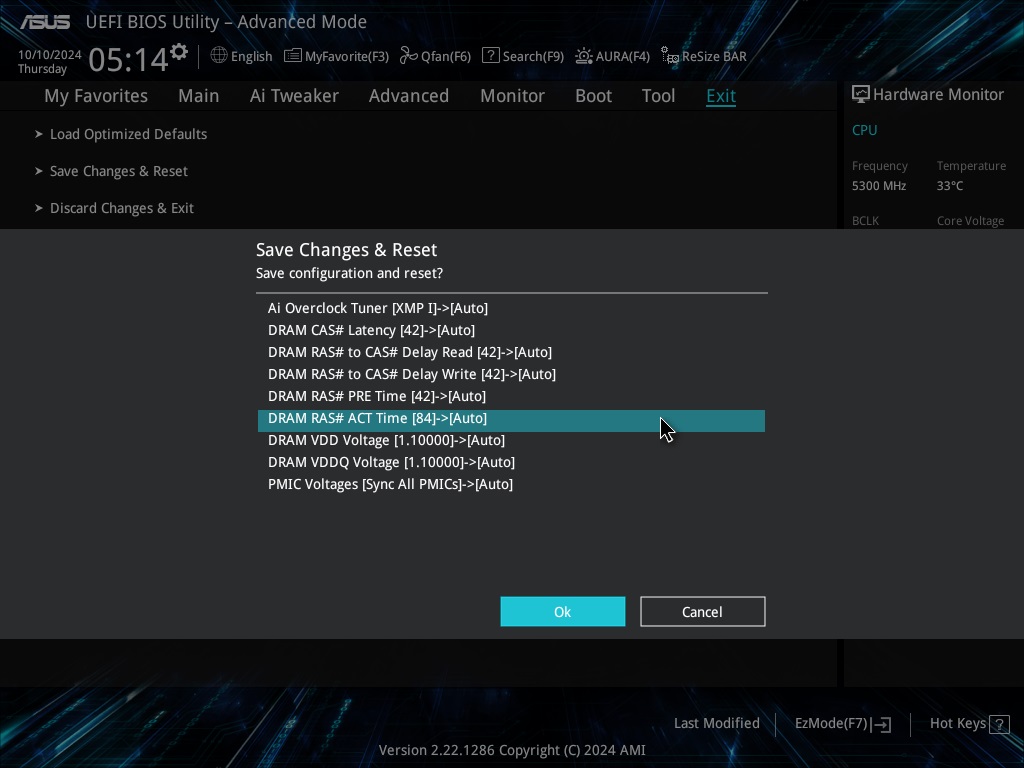Image resolution: width=1024 pixels, height=768 pixels.
Task: Show Hot Keys help
Action: coord(957,724)
